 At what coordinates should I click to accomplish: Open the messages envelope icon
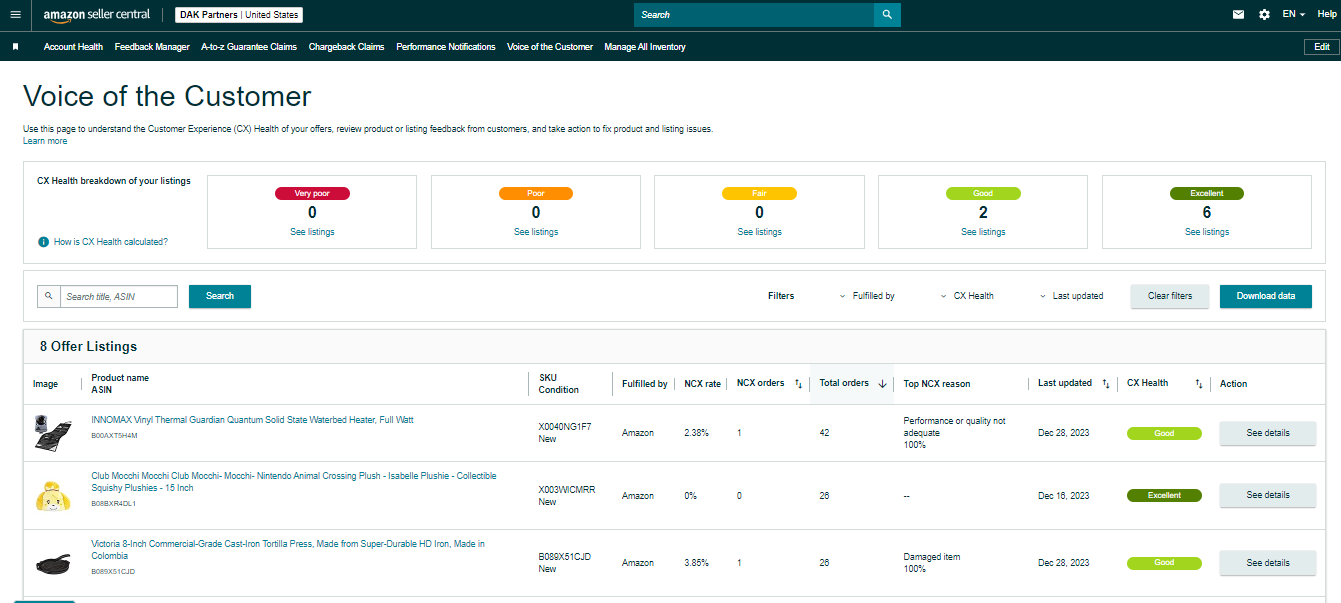(1238, 15)
